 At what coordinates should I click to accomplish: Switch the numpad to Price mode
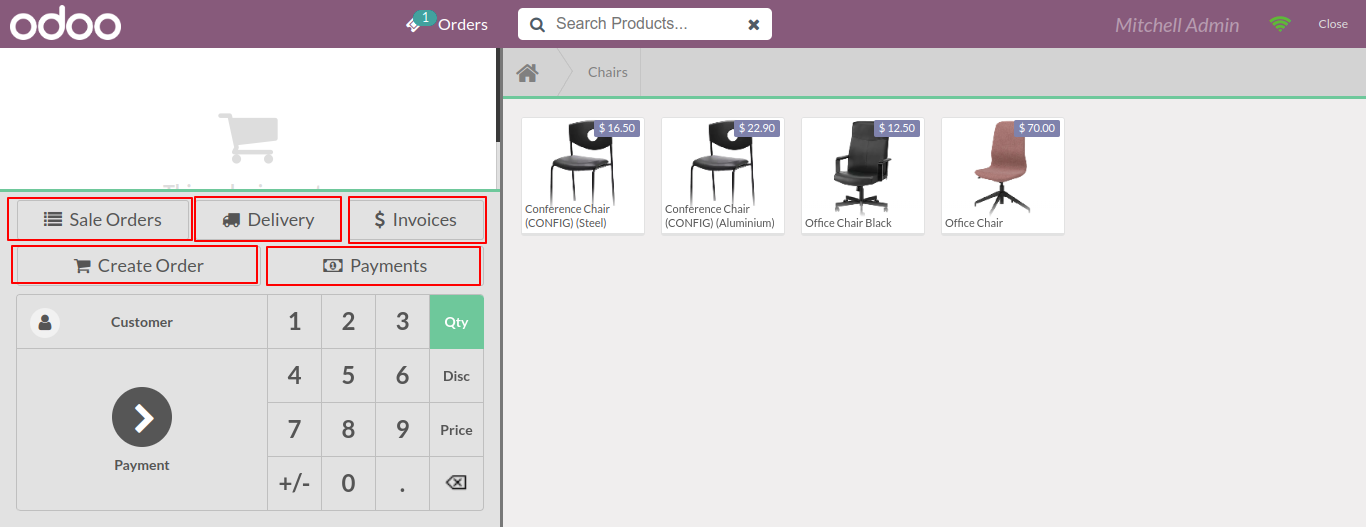[456, 430]
